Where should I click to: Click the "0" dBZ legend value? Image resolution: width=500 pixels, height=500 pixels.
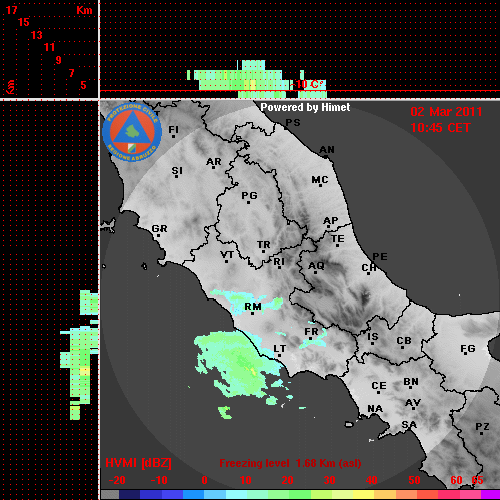click(204, 480)
